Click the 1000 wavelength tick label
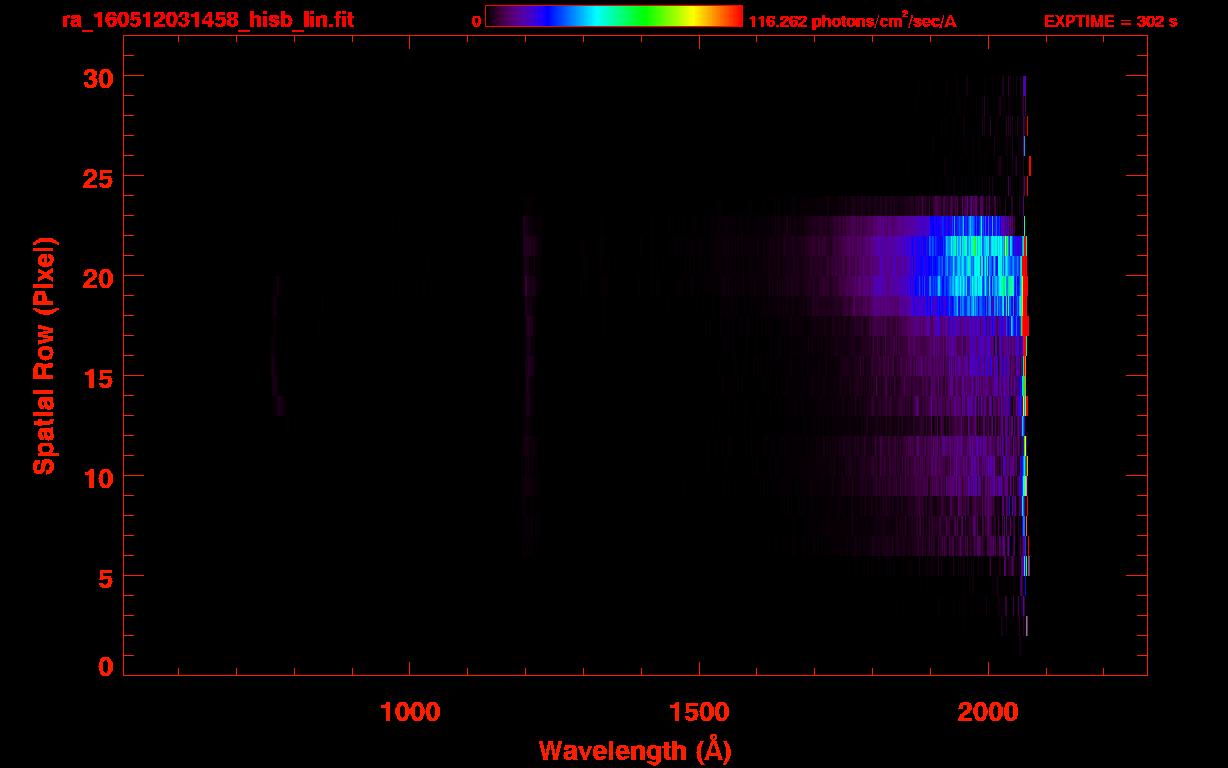This screenshot has width=1228, height=768. point(410,711)
